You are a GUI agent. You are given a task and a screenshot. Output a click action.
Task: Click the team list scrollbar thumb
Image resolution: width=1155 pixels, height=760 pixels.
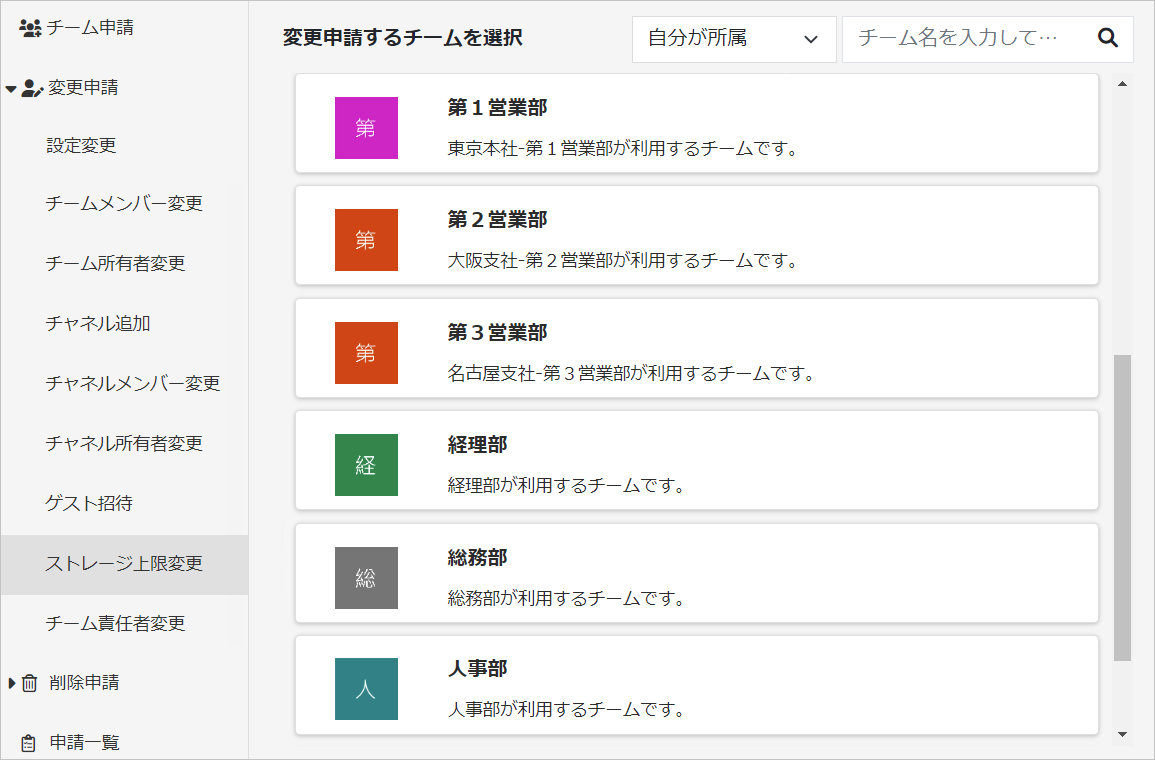[1122, 508]
